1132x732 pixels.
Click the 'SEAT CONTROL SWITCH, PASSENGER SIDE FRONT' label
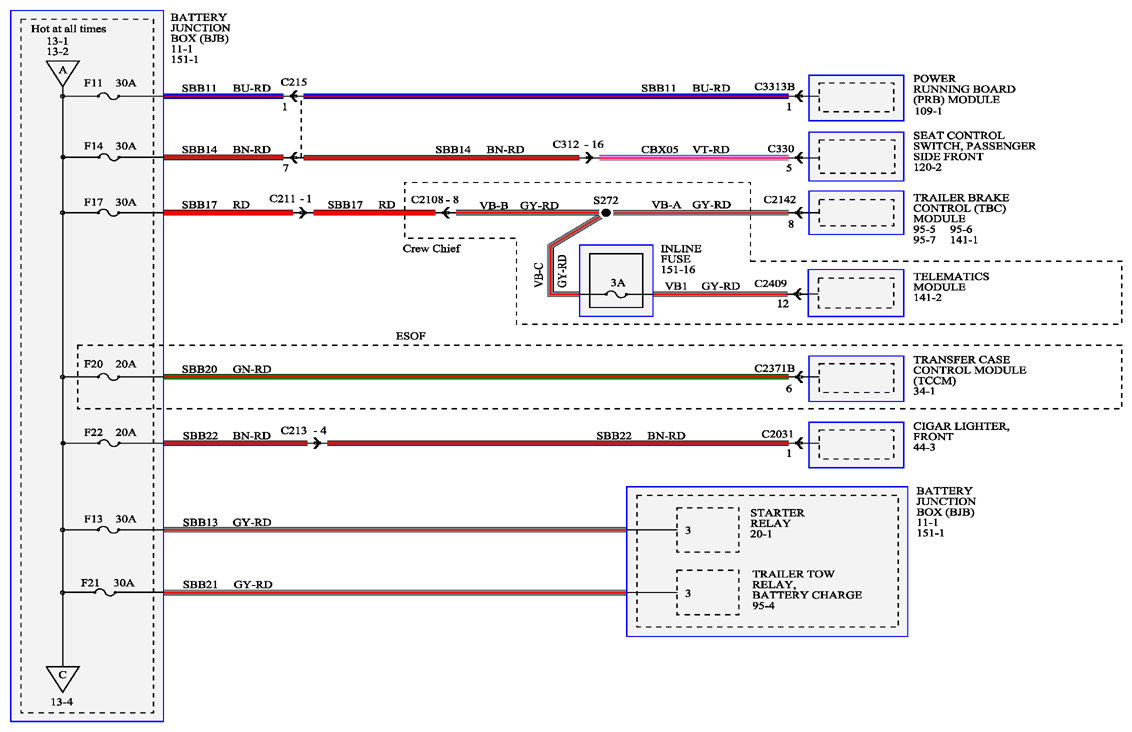(x=974, y=146)
